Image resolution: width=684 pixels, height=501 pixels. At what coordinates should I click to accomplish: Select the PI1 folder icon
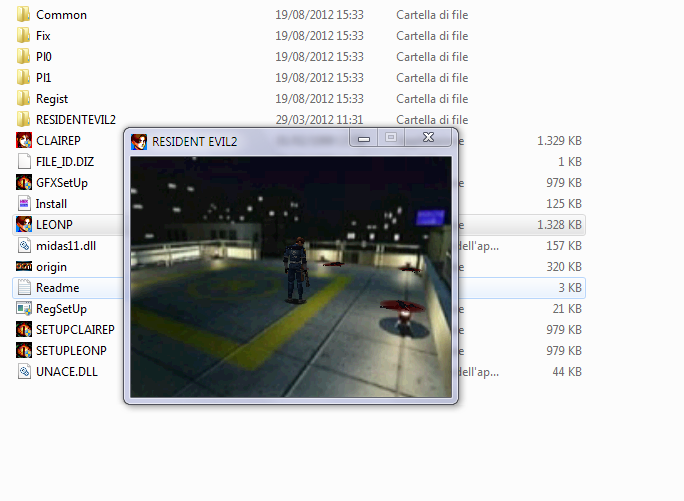pos(24,77)
